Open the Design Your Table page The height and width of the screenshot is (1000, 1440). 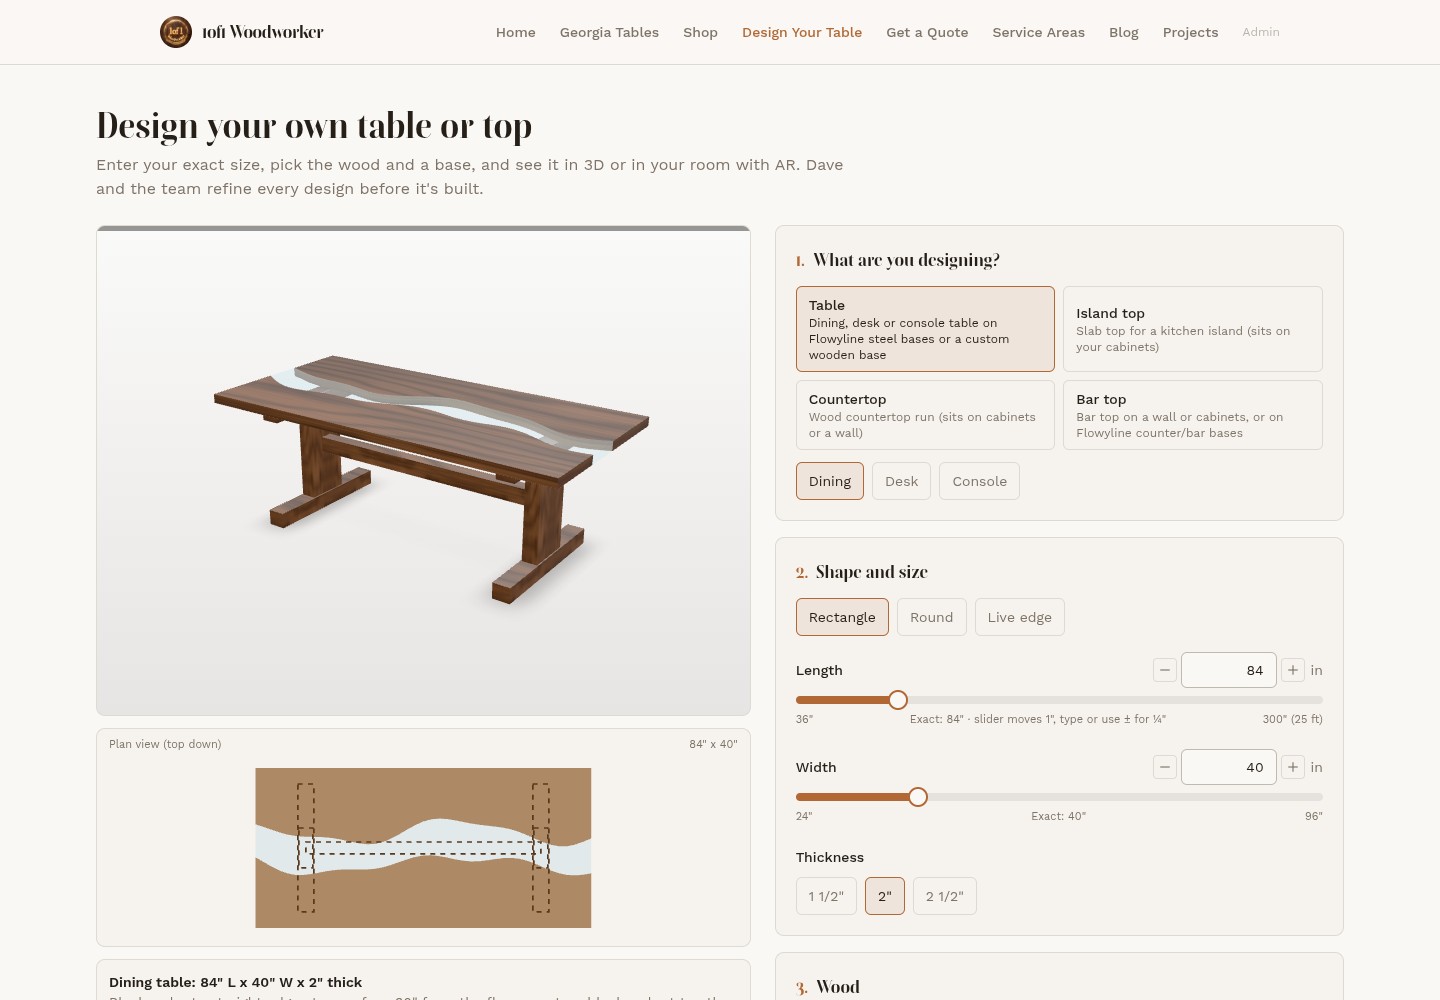coord(802,32)
